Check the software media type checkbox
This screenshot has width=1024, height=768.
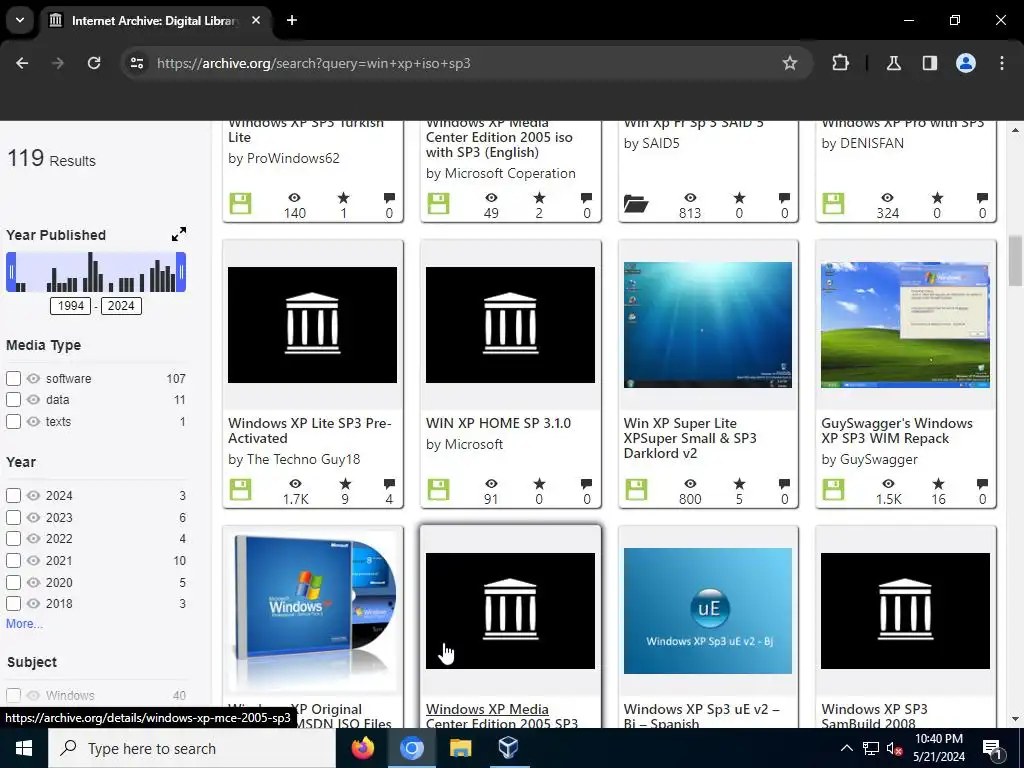(x=13, y=378)
